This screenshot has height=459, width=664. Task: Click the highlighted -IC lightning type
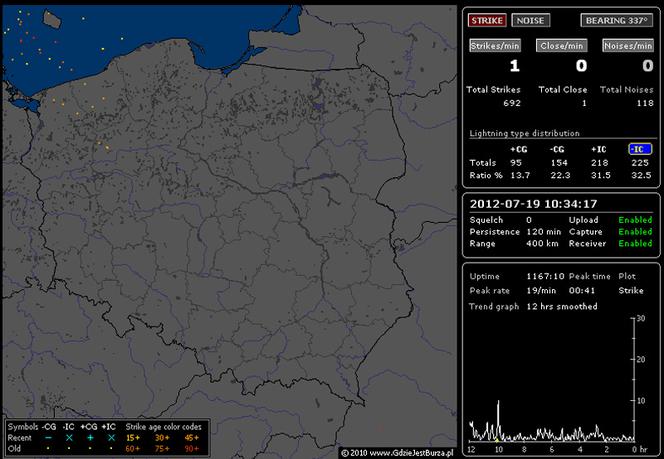click(640, 149)
